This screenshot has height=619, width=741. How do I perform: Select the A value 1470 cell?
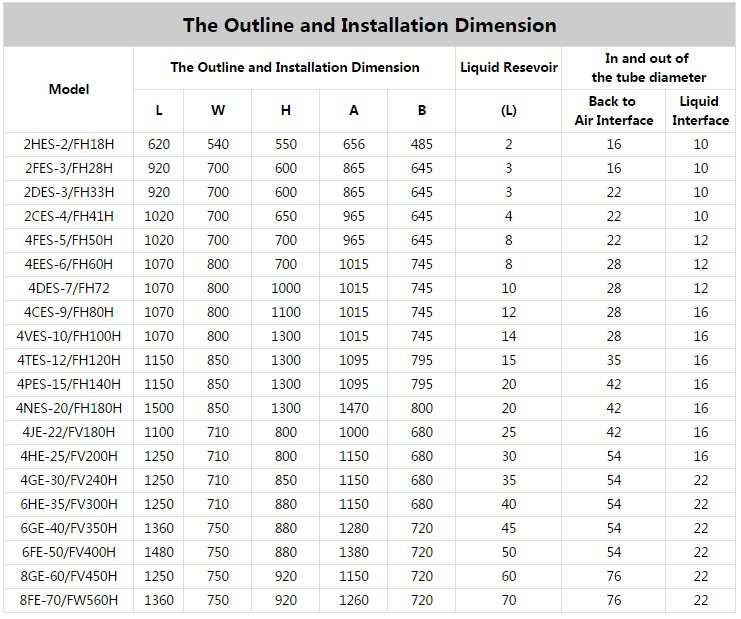tap(354, 408)
